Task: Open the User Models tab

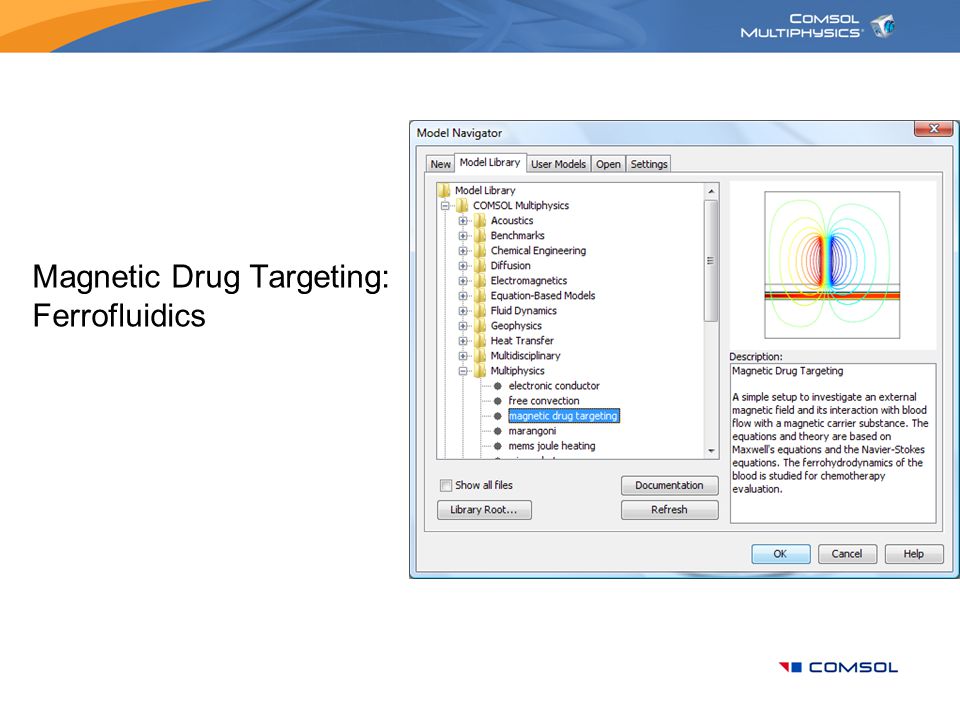Action: [x=558, y=164]
